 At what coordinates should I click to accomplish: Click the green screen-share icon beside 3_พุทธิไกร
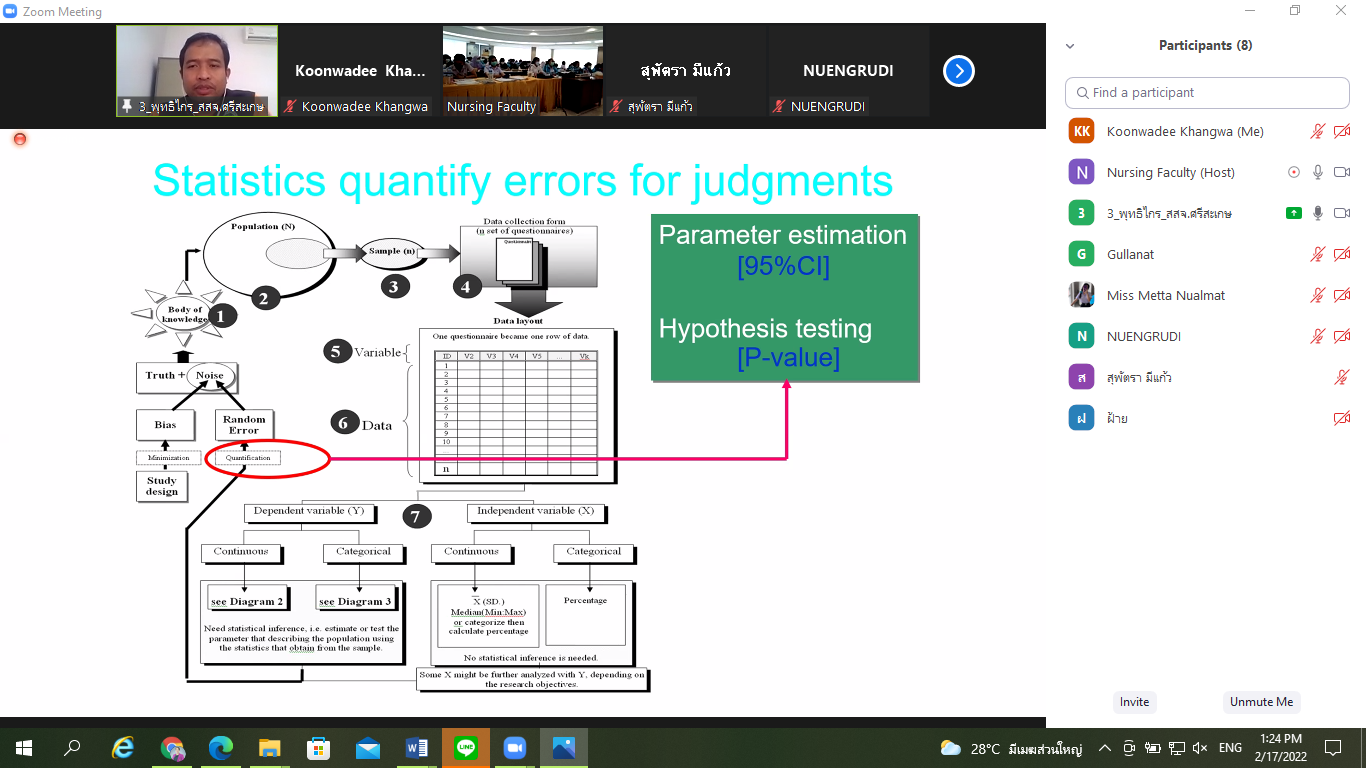point(1294,213)
